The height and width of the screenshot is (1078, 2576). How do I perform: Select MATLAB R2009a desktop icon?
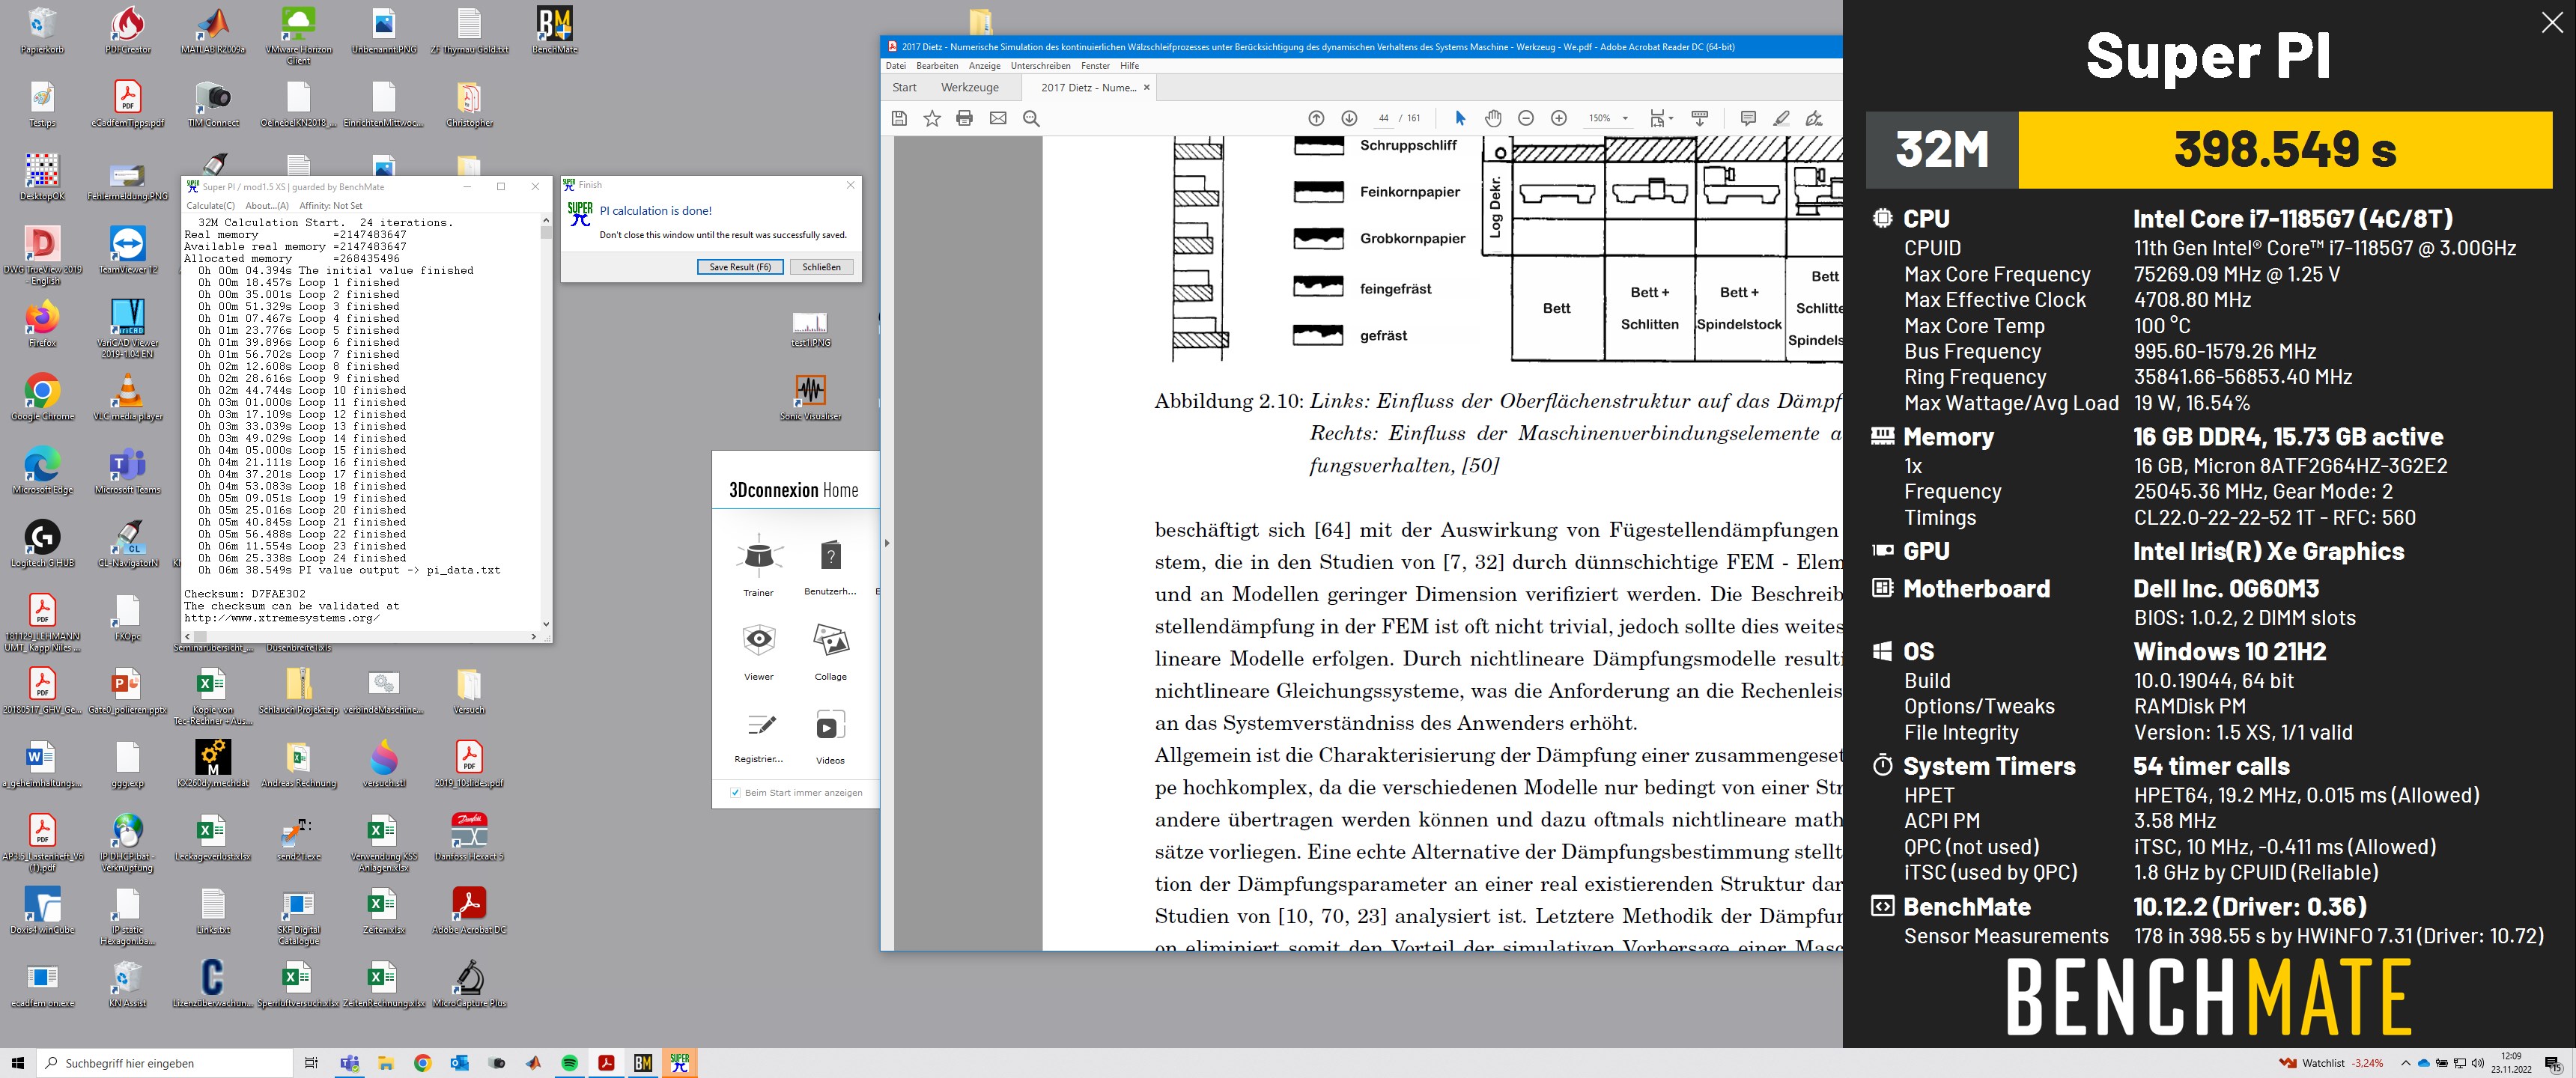(212, 30)
